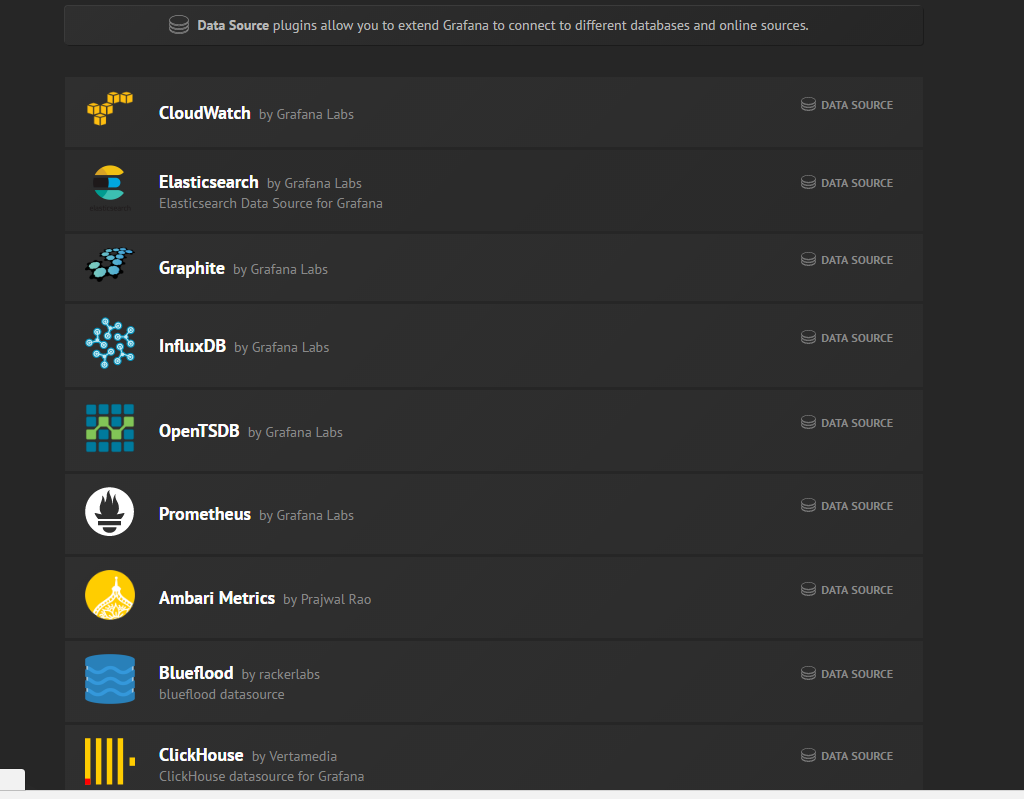Click the database icon in CloudWatch row
Screen dimensions: 1024x799
(808, 105)
